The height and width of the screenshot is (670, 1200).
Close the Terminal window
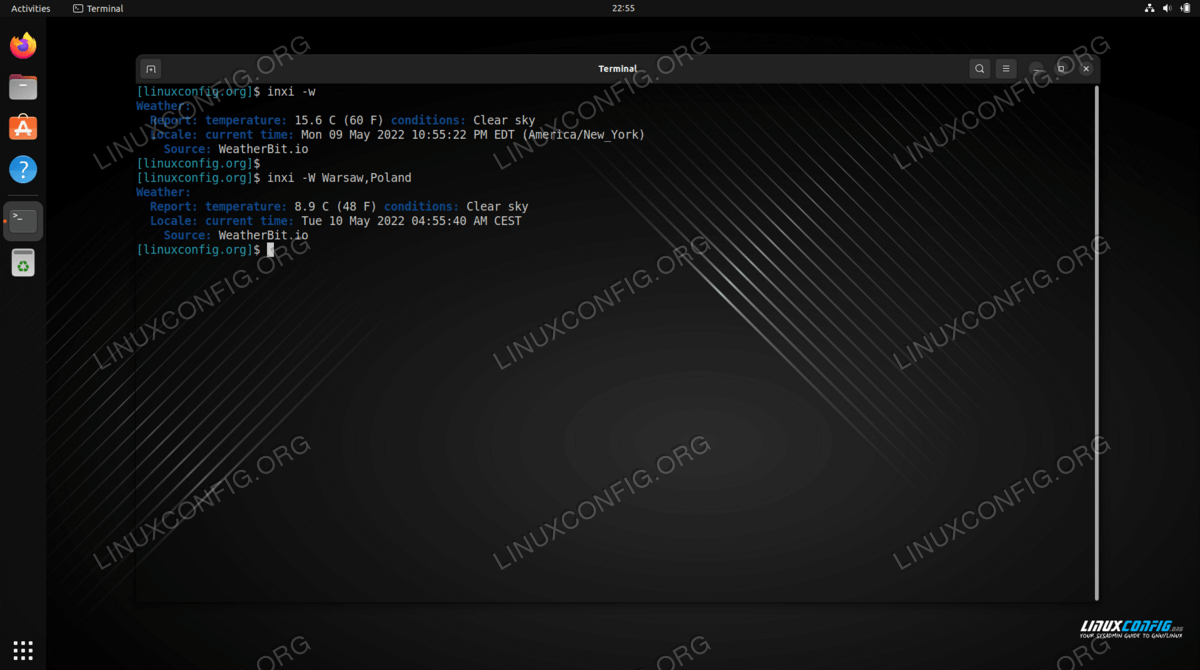click(1086, 69)
